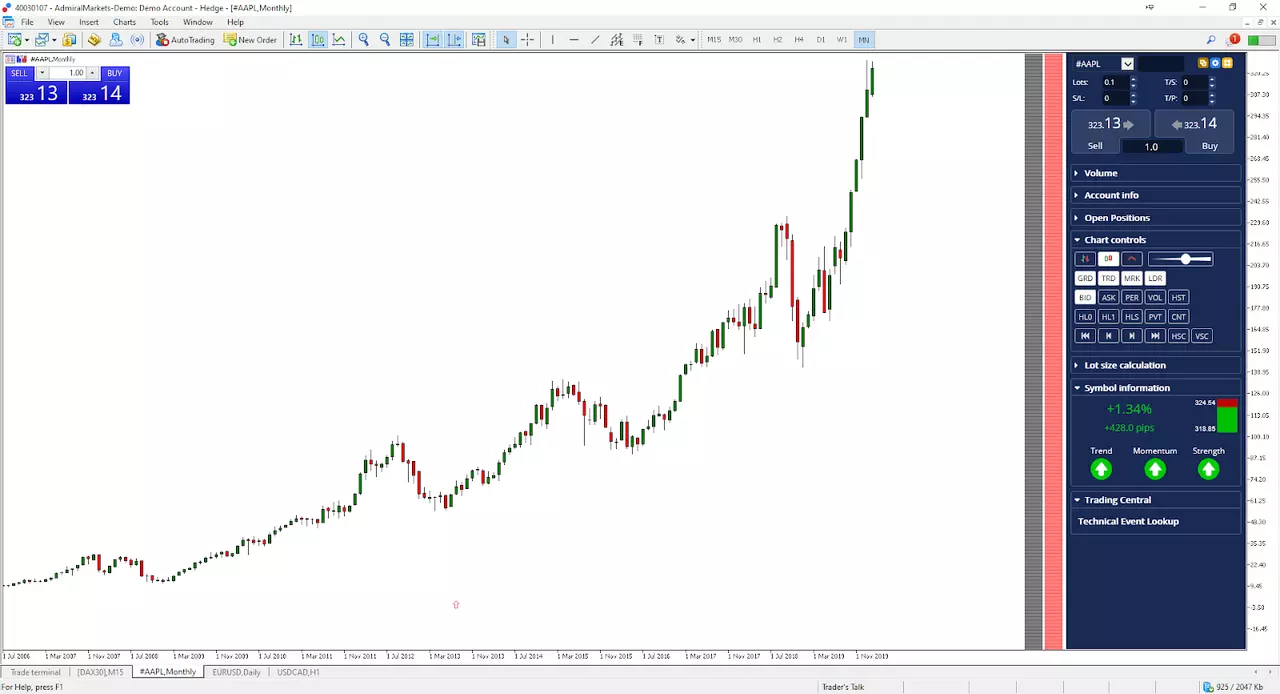
Task: Expand the Volume section
Action: coord(1156,173)
